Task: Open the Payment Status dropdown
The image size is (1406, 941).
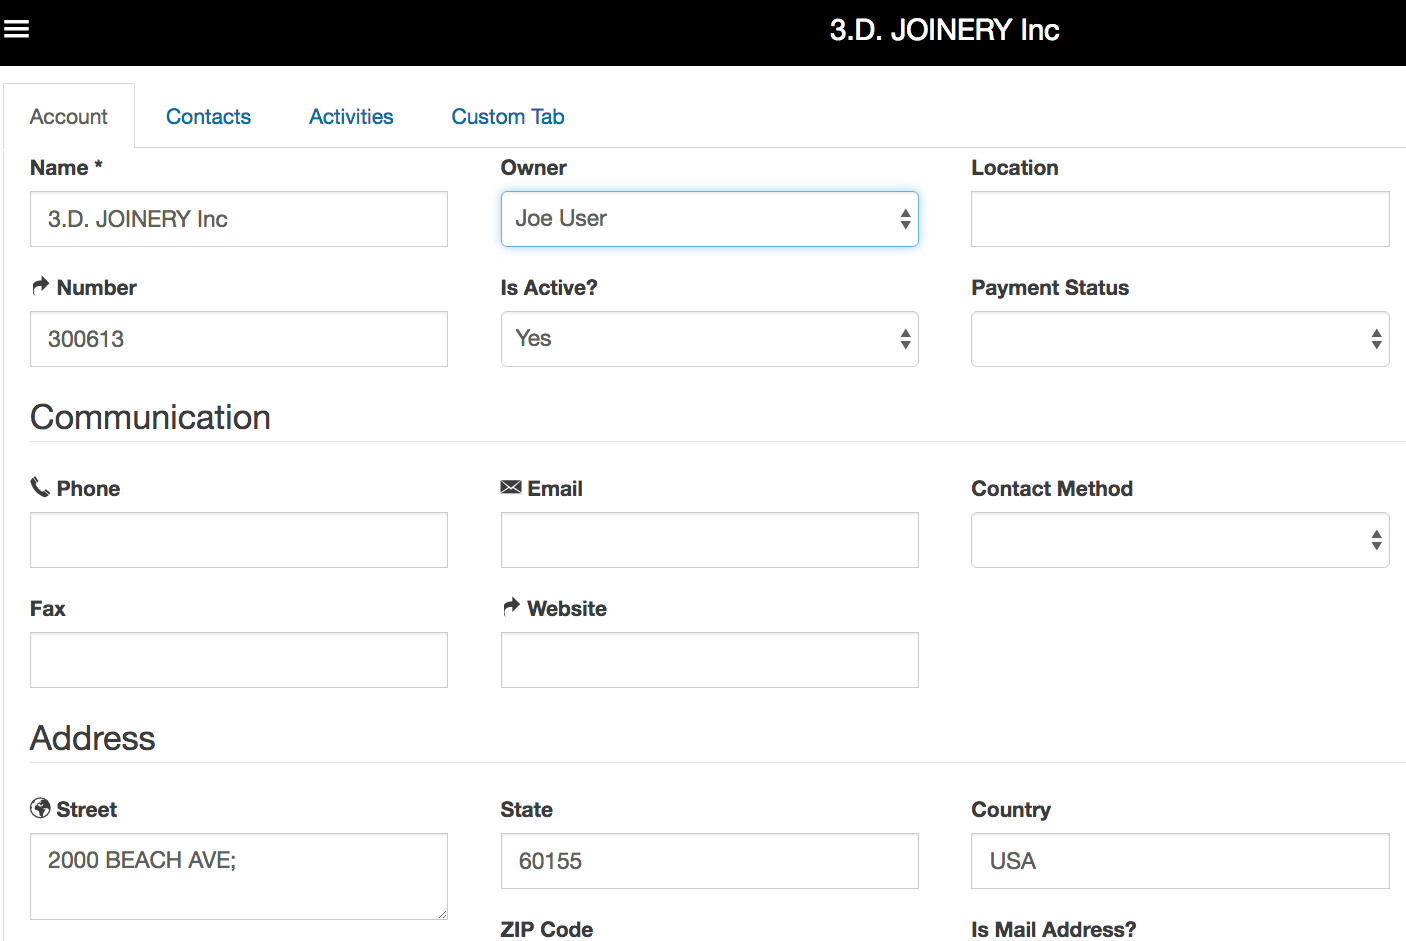Action: click(x=1180, y=339)
